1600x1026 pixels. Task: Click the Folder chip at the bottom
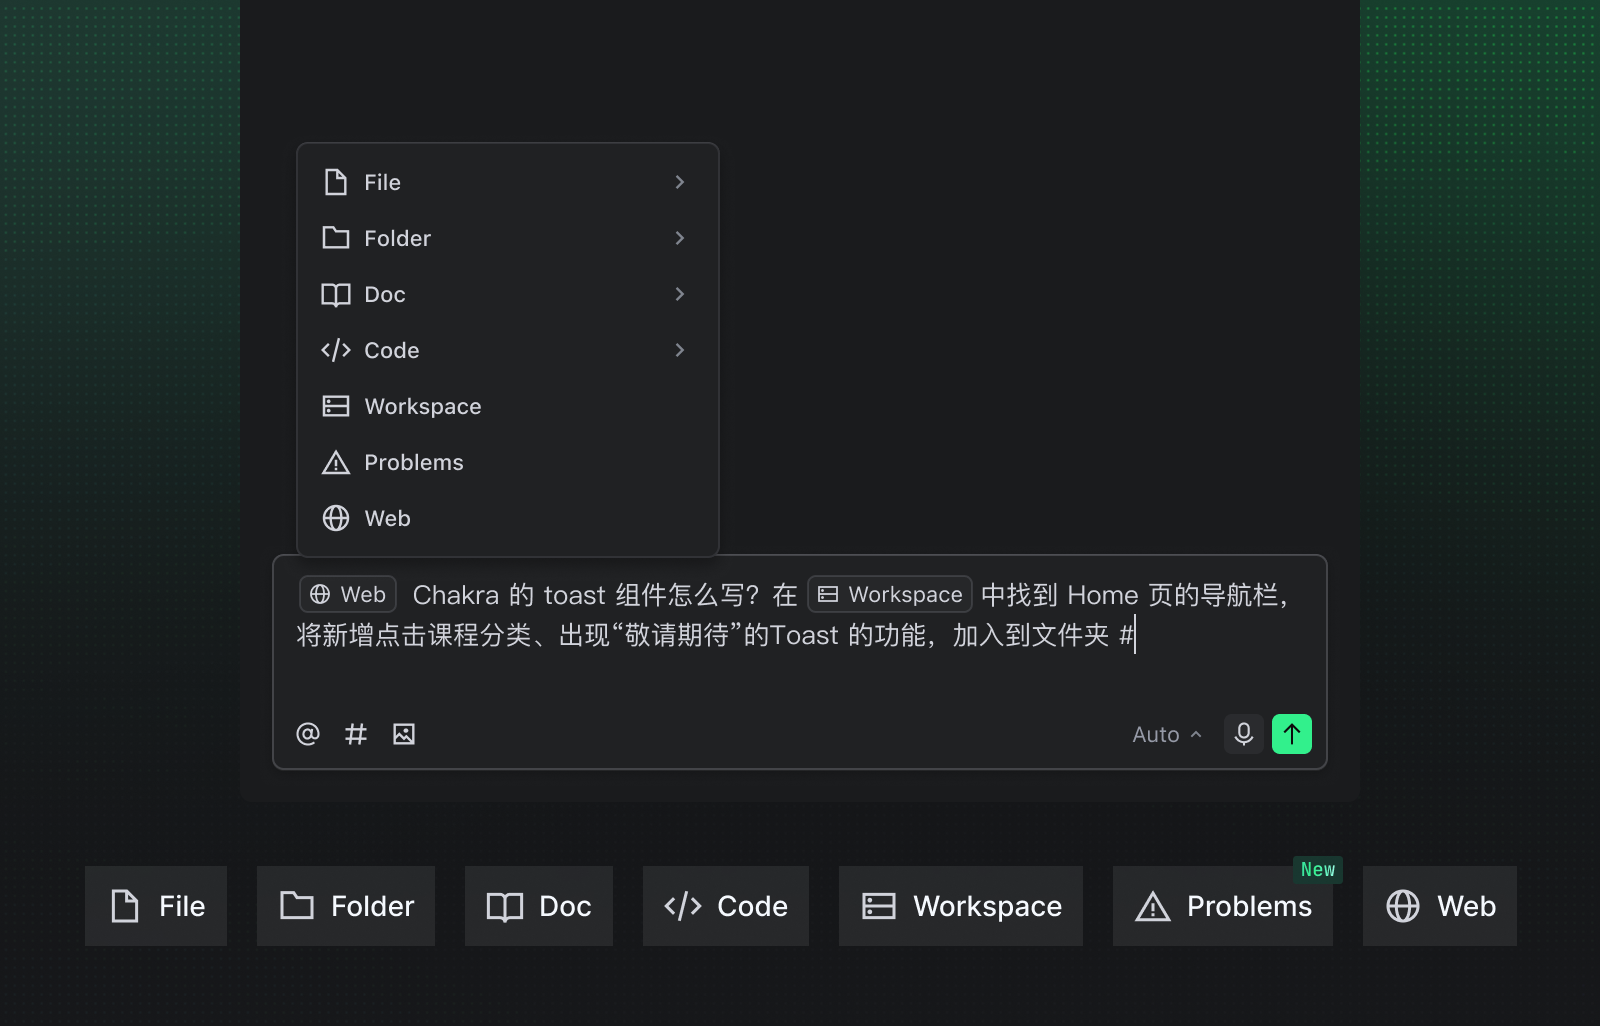pyautogui.click(x=346, y=906)
